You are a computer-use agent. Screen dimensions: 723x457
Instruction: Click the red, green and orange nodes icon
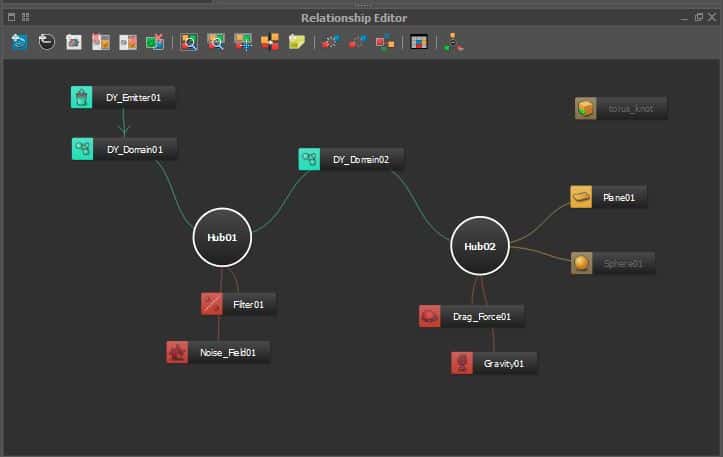[385, 42]
